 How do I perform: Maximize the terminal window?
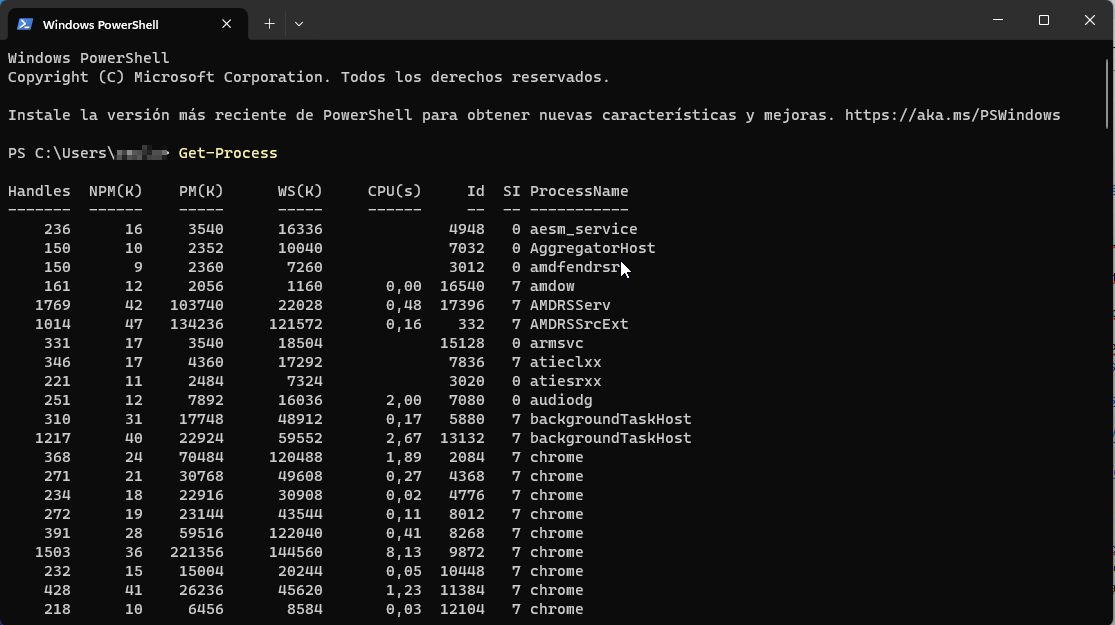pos(1043,20)
